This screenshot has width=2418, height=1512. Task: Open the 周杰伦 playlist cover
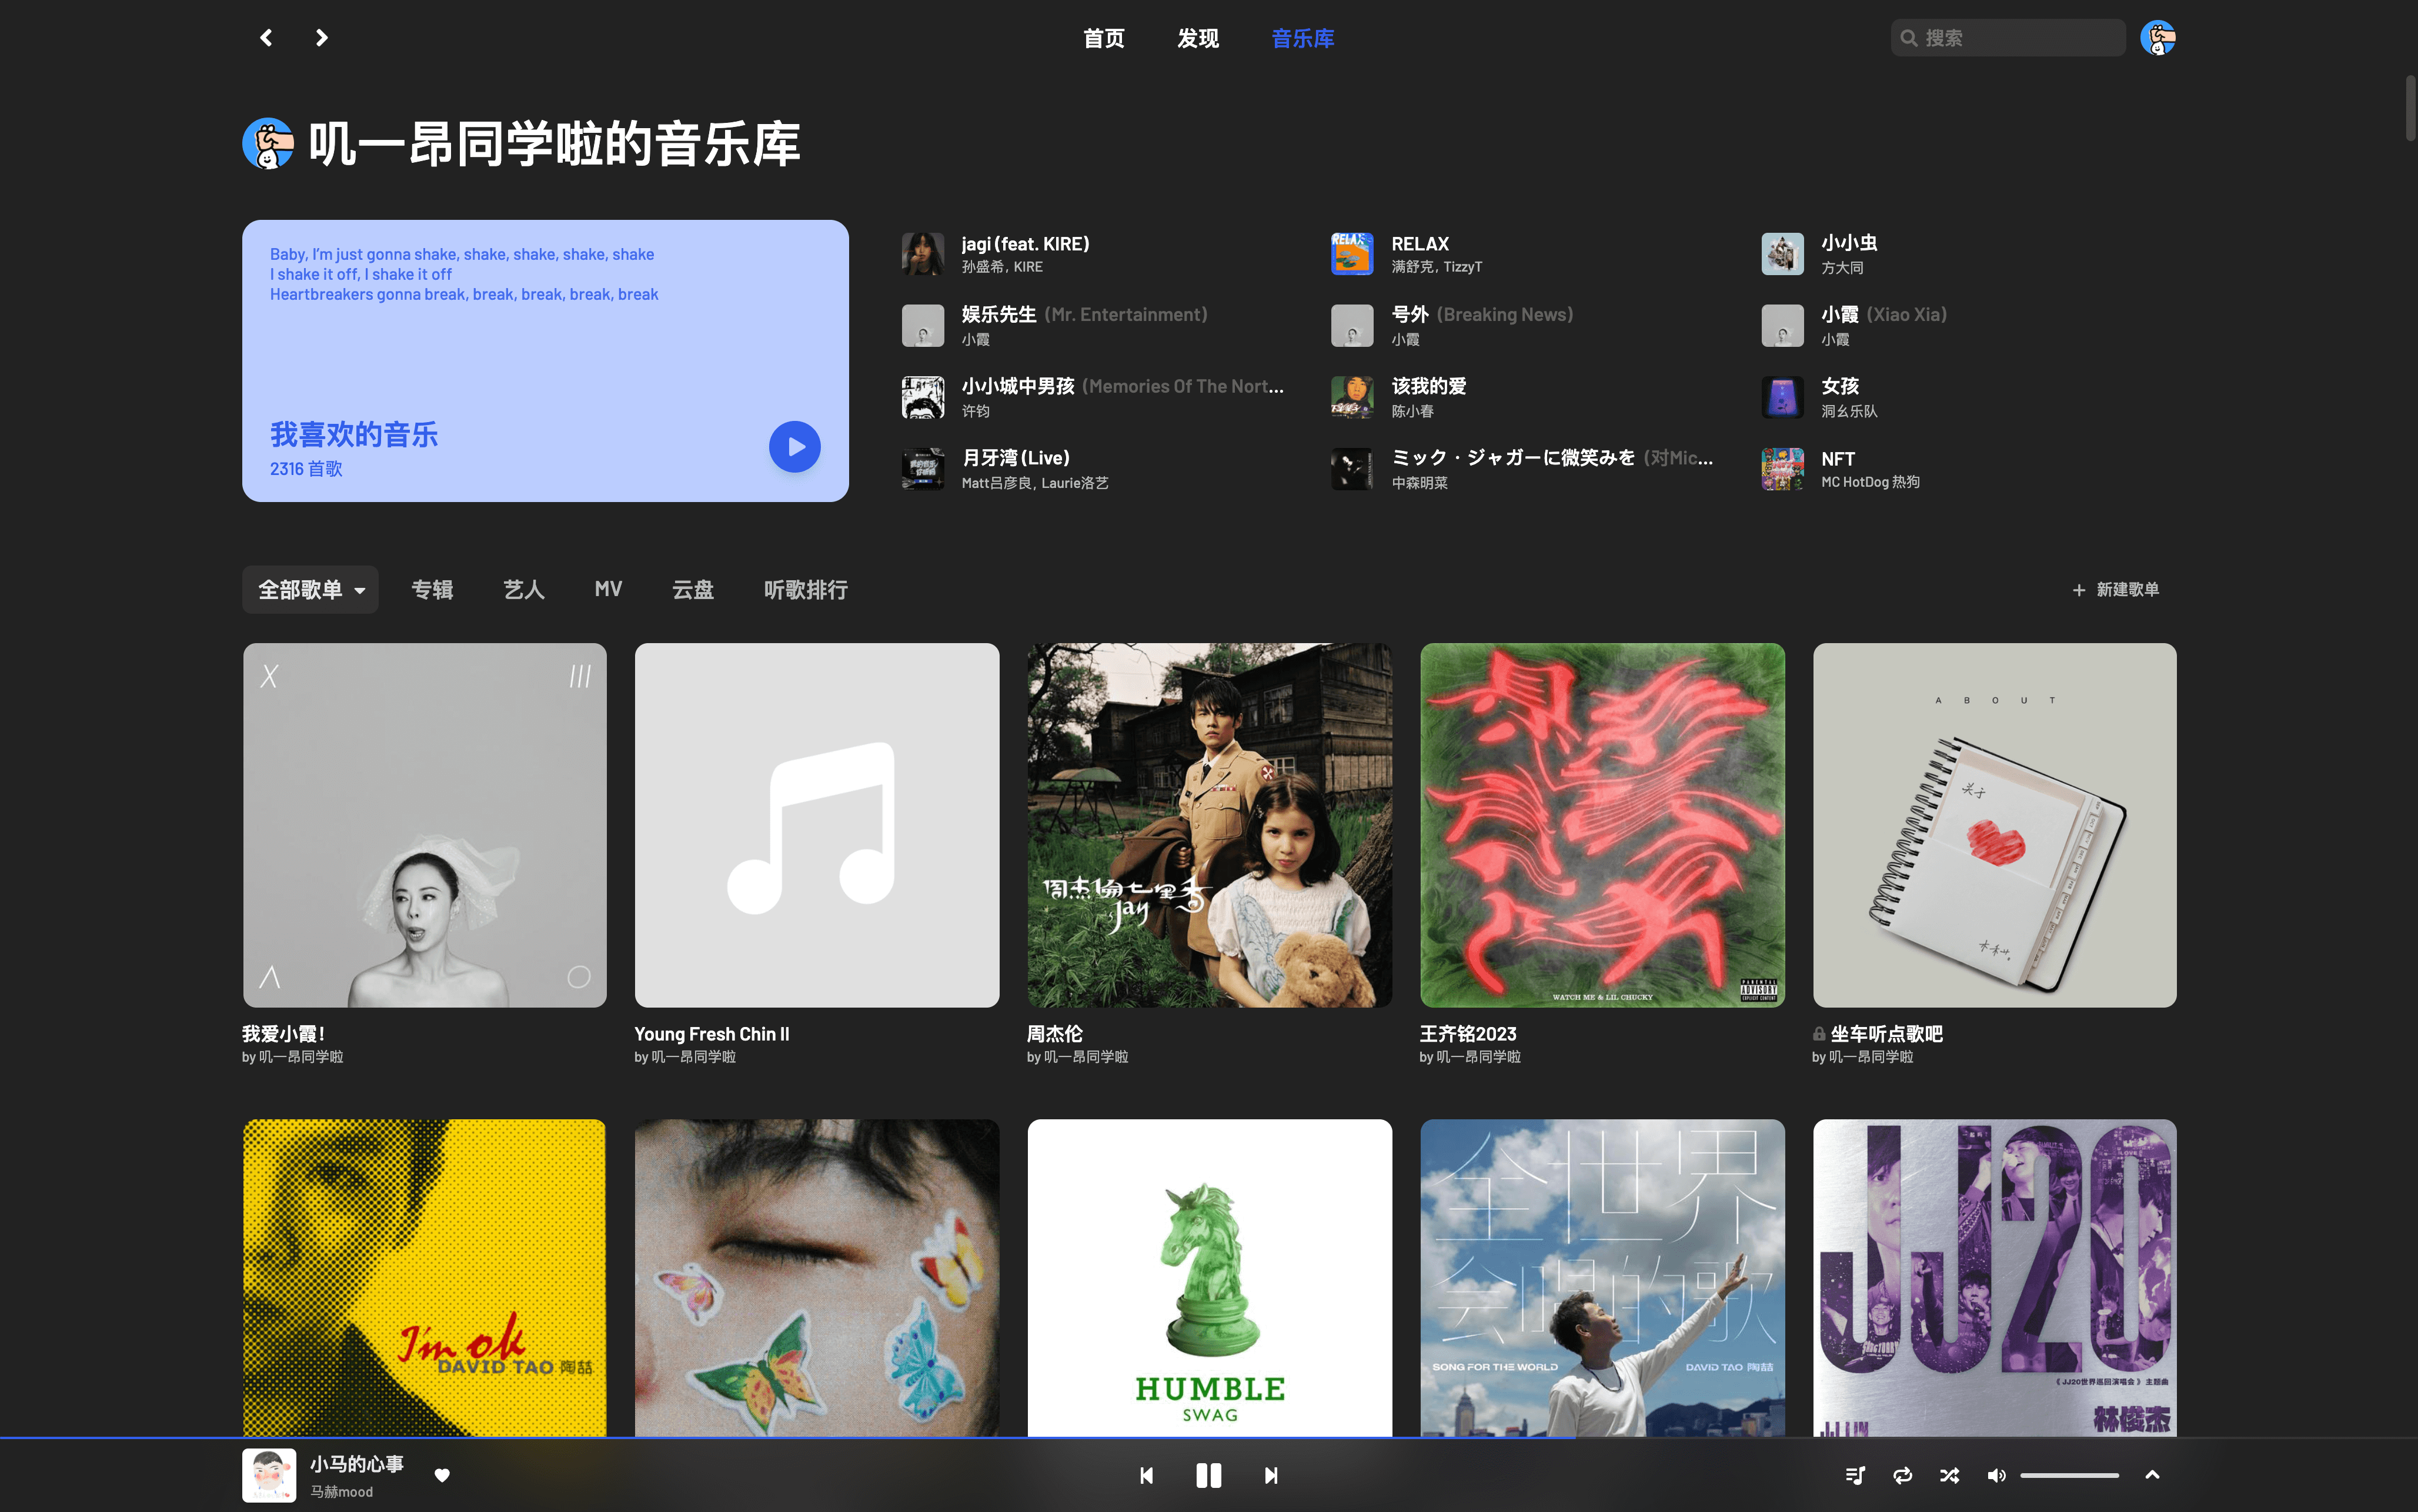pyautogui.click(x=1209, y=825)
